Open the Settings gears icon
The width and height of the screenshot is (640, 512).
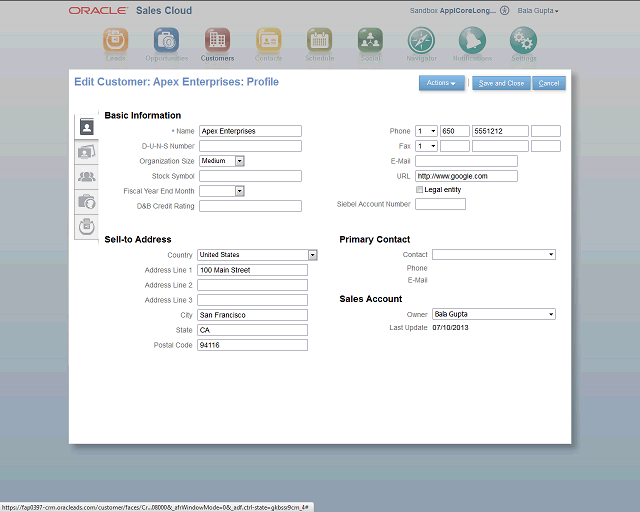[x=523, y=40]
